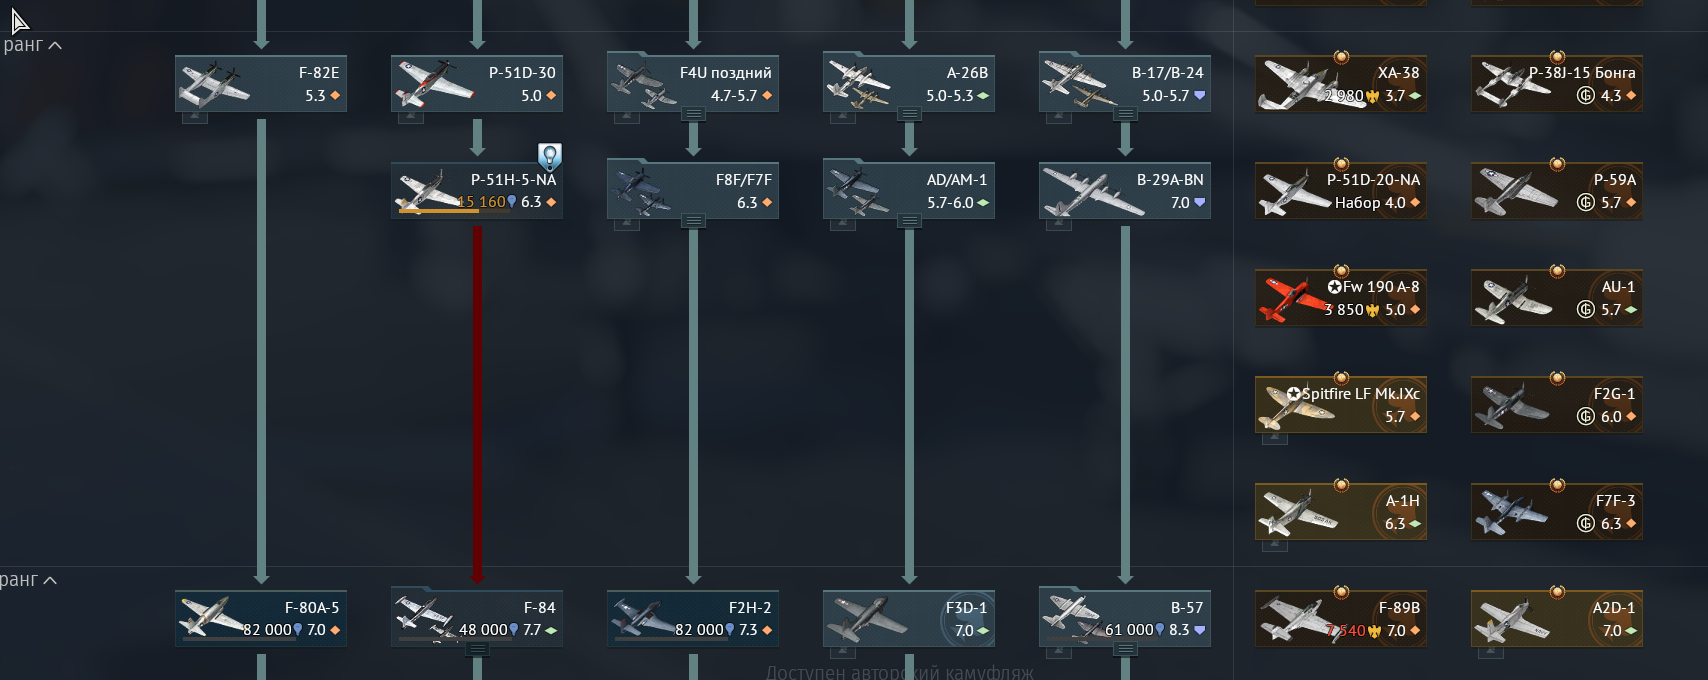Select the P-38J-15 Бонга aircraft

pos(1557,83)
